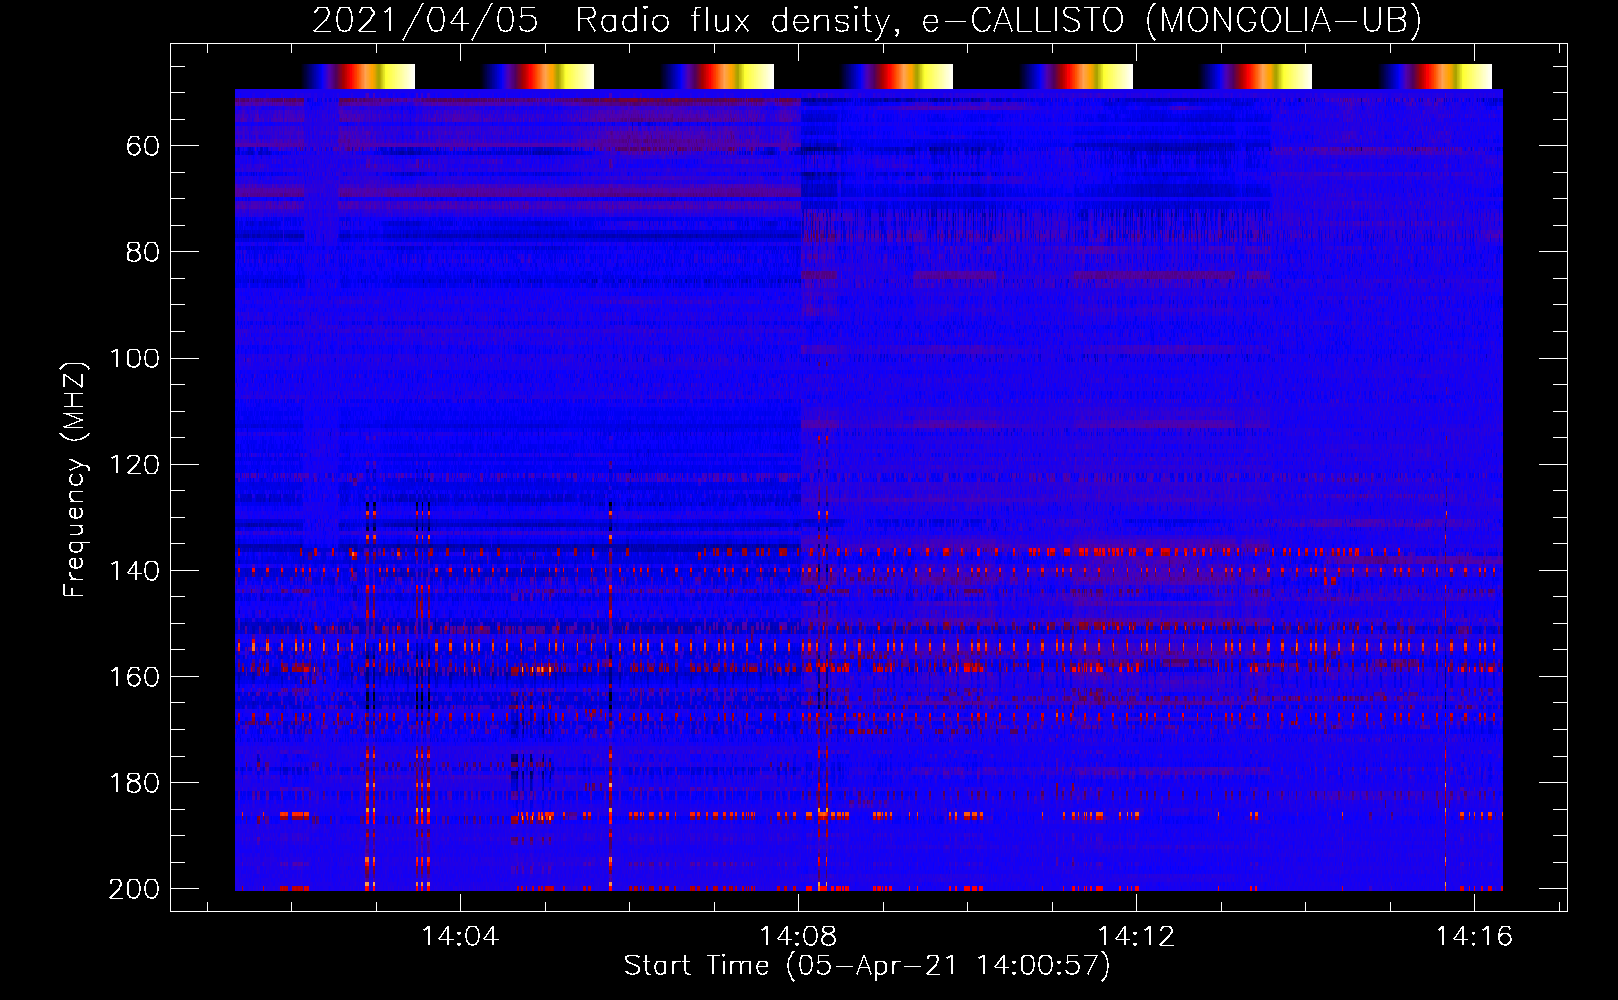Select the 80 frequency tick label

click(143, 252)
